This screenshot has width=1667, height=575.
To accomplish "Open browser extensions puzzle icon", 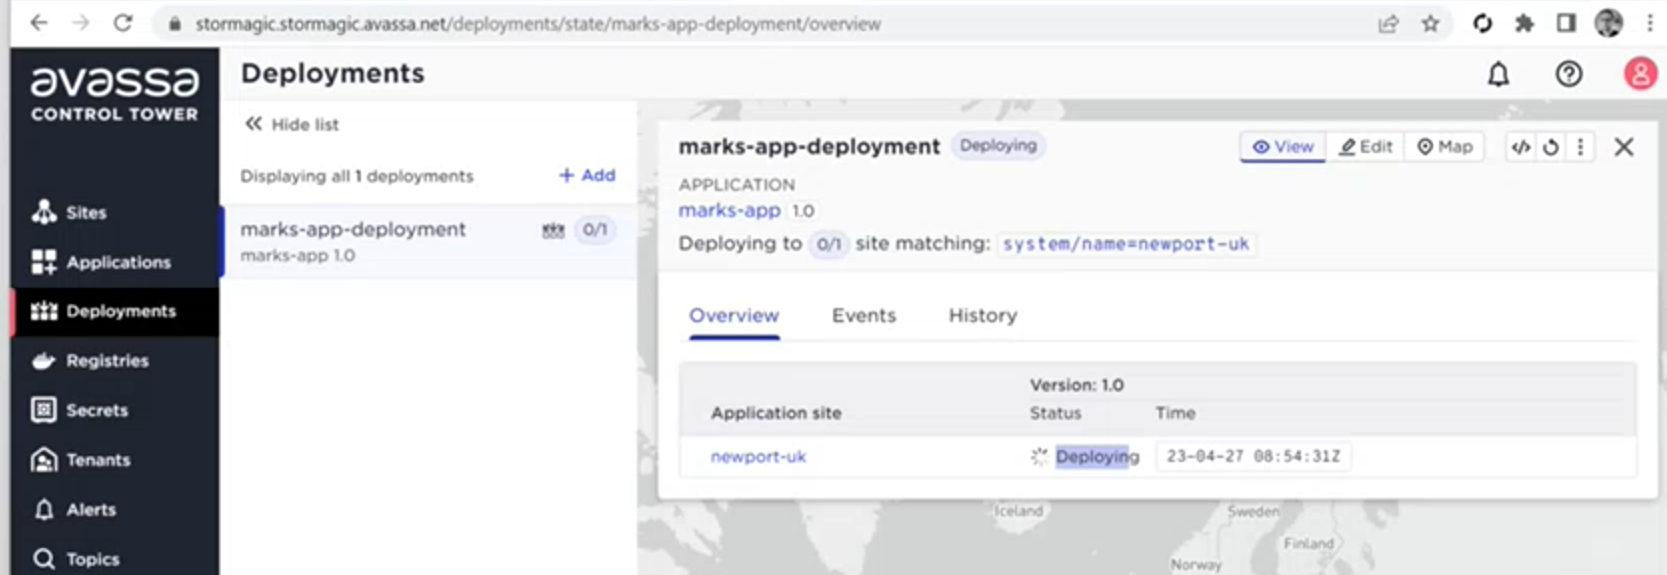I will pos(1524,24).
